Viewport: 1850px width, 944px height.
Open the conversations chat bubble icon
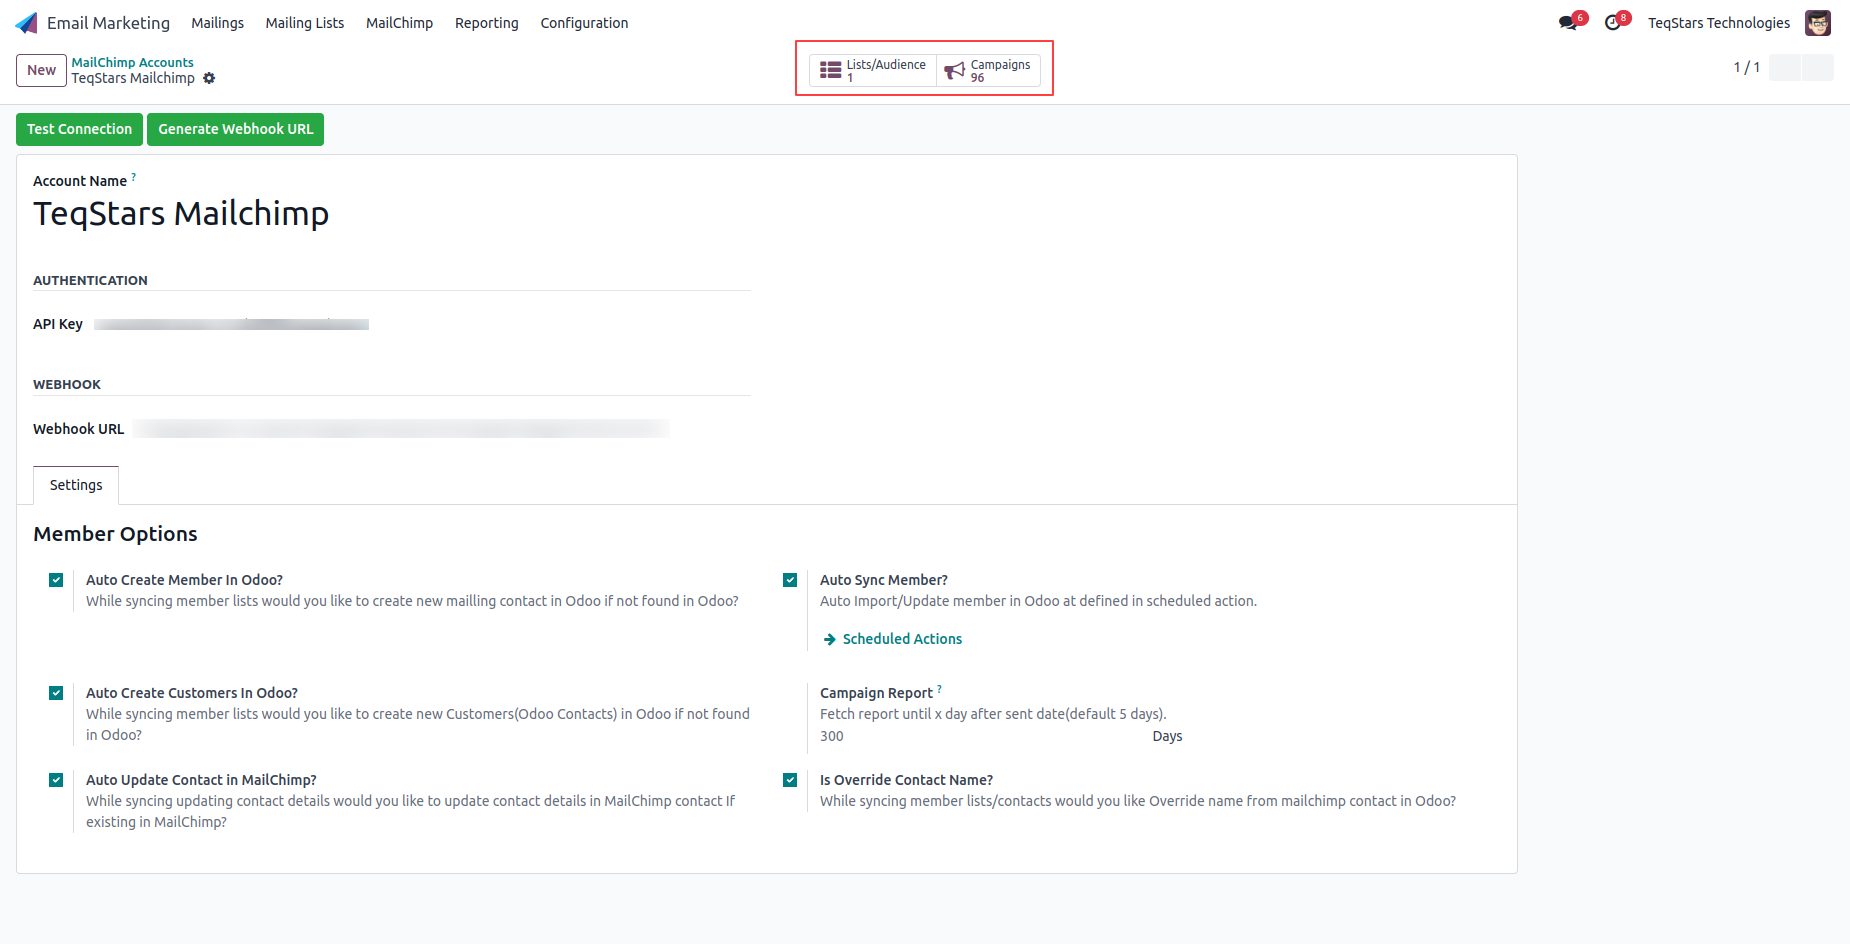point(1567,23)
